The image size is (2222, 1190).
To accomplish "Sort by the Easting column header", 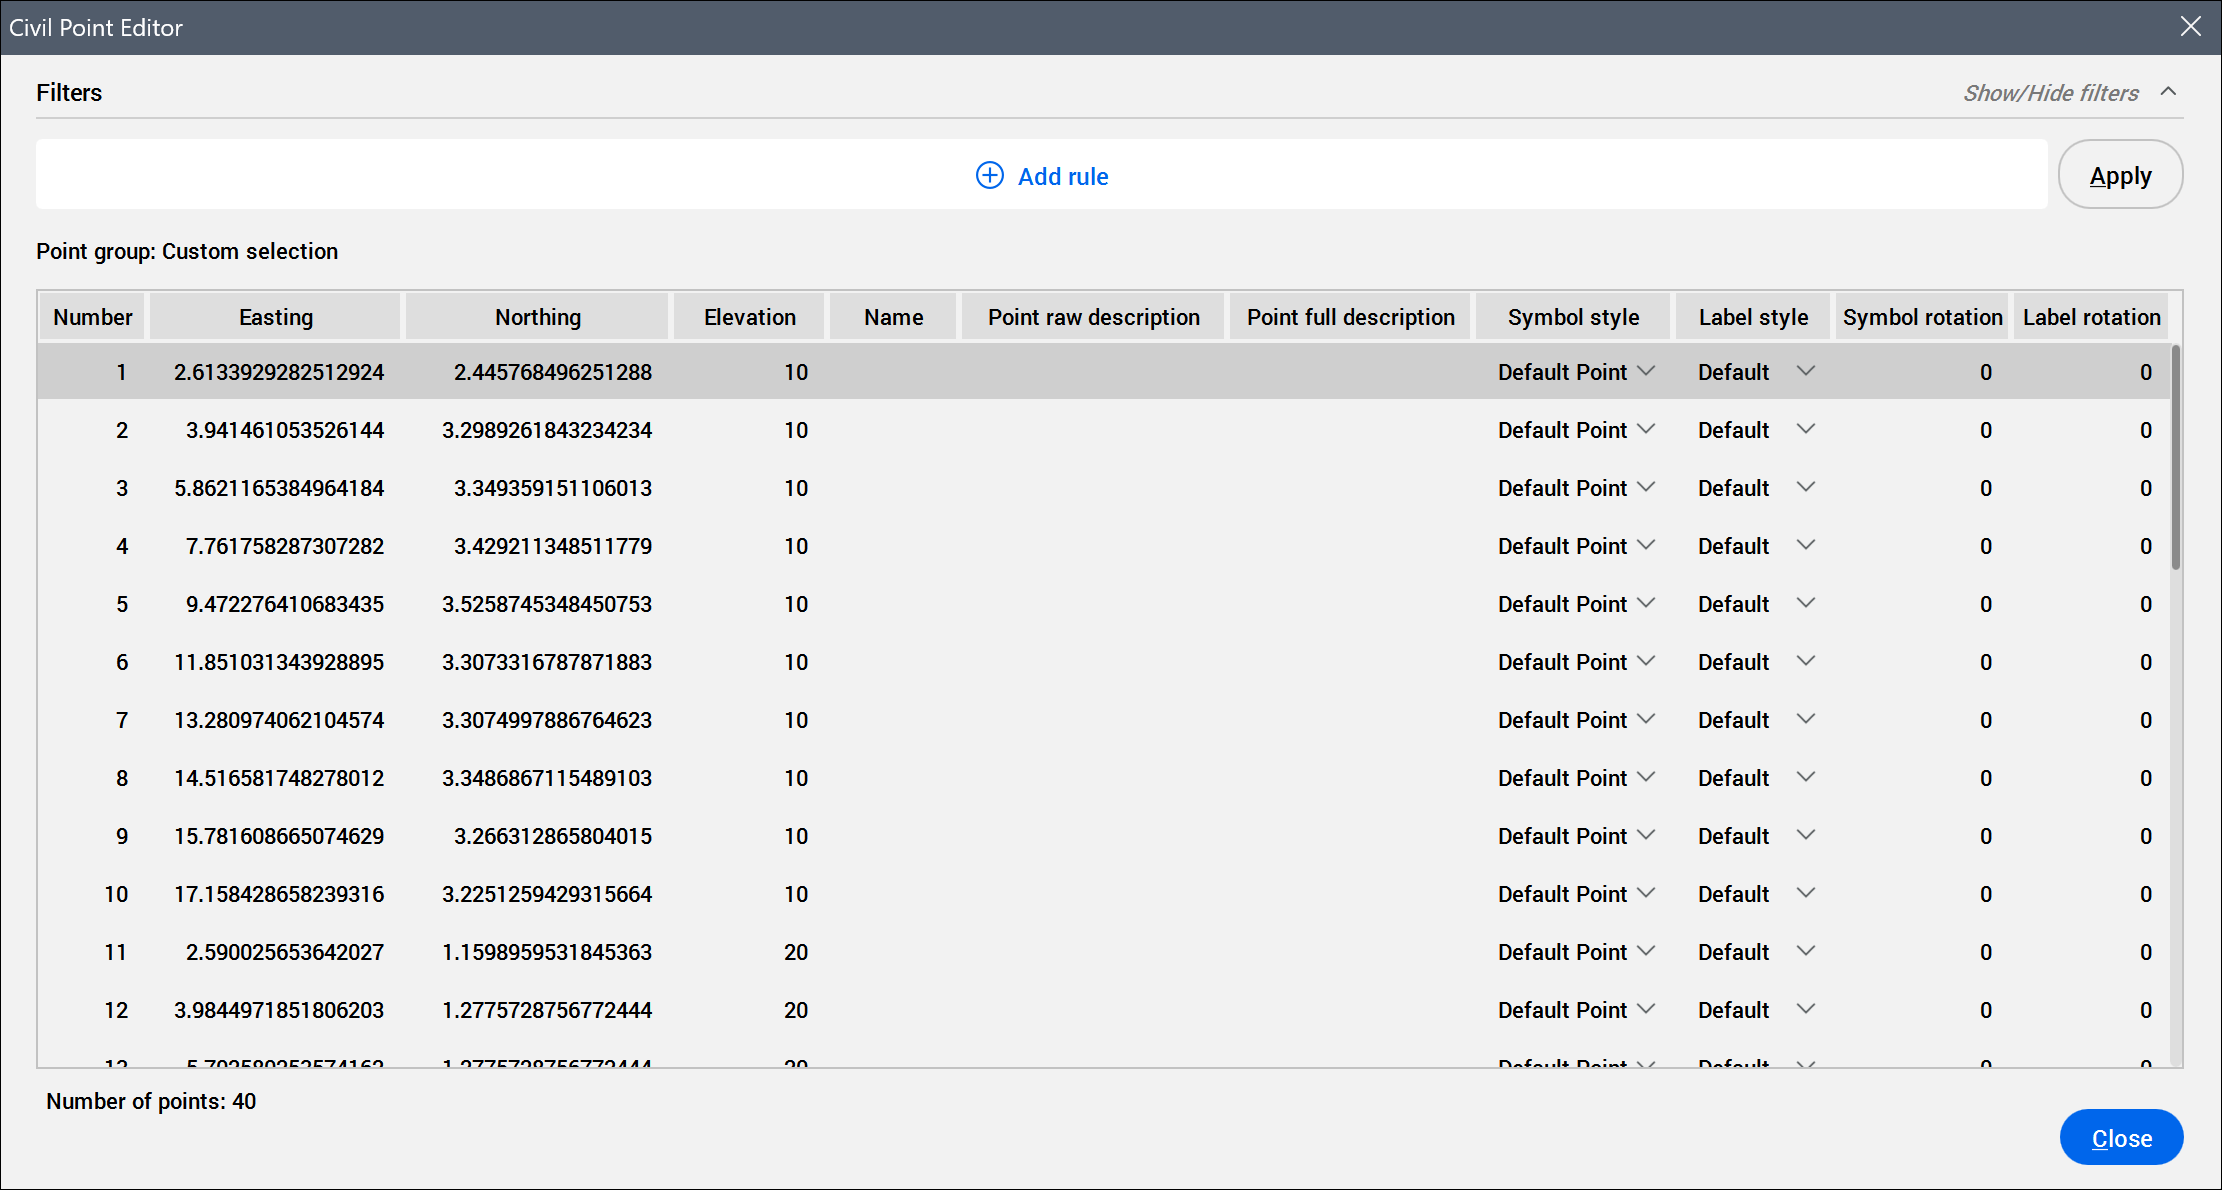I will [x=276, y=317].
